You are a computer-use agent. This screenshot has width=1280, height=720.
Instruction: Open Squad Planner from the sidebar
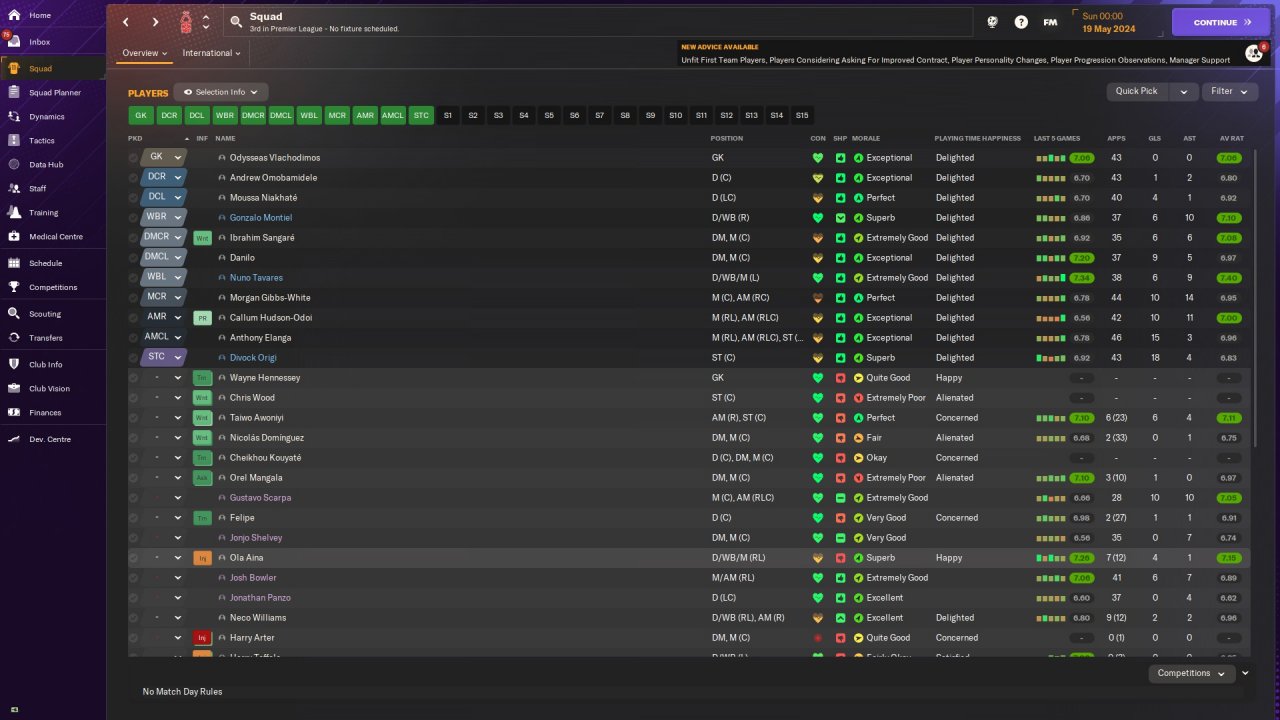pos(53,92)
